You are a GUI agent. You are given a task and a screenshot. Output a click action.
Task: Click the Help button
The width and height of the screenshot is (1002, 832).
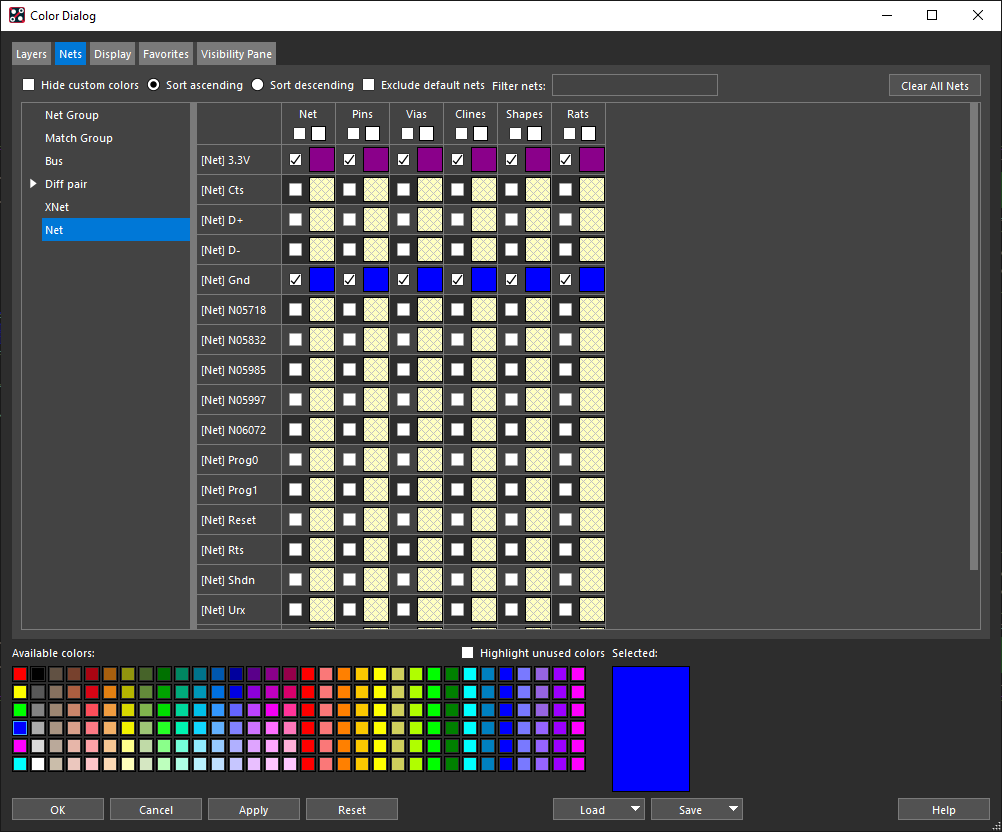[x=943, y=810]
